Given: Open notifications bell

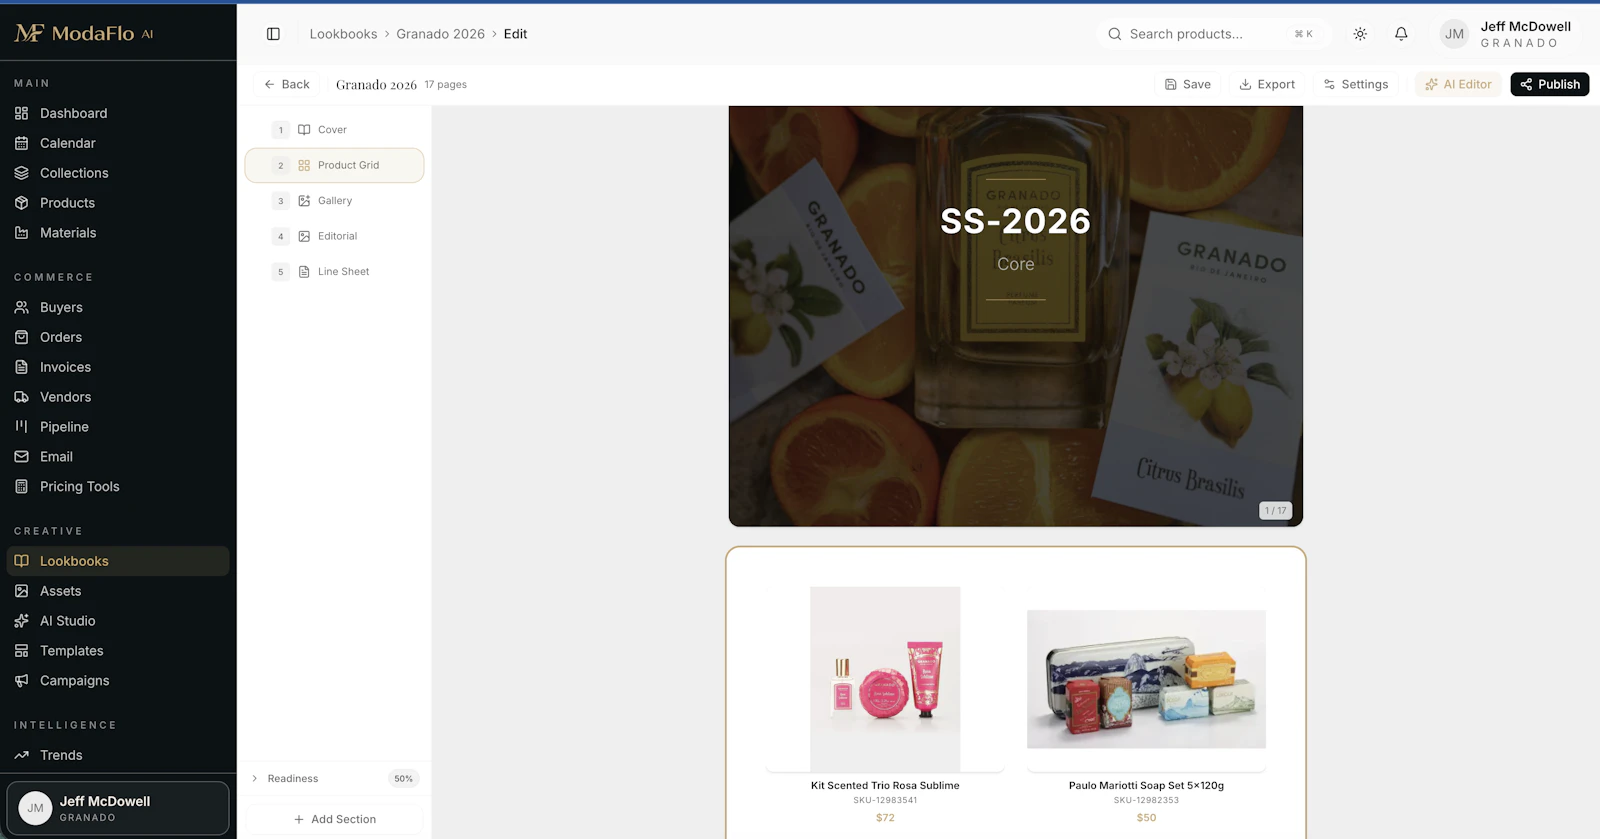Looking at the screenshot, I should [1401, 34].
